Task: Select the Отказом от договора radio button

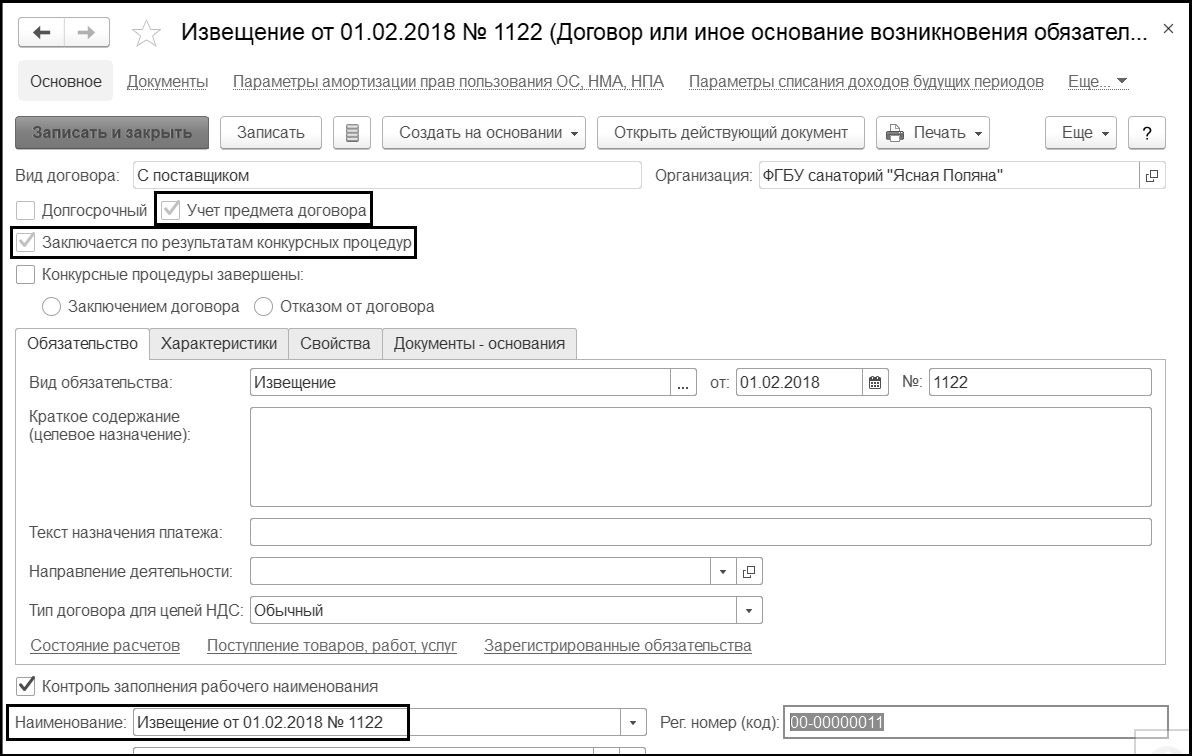Action: coord(263,307)
